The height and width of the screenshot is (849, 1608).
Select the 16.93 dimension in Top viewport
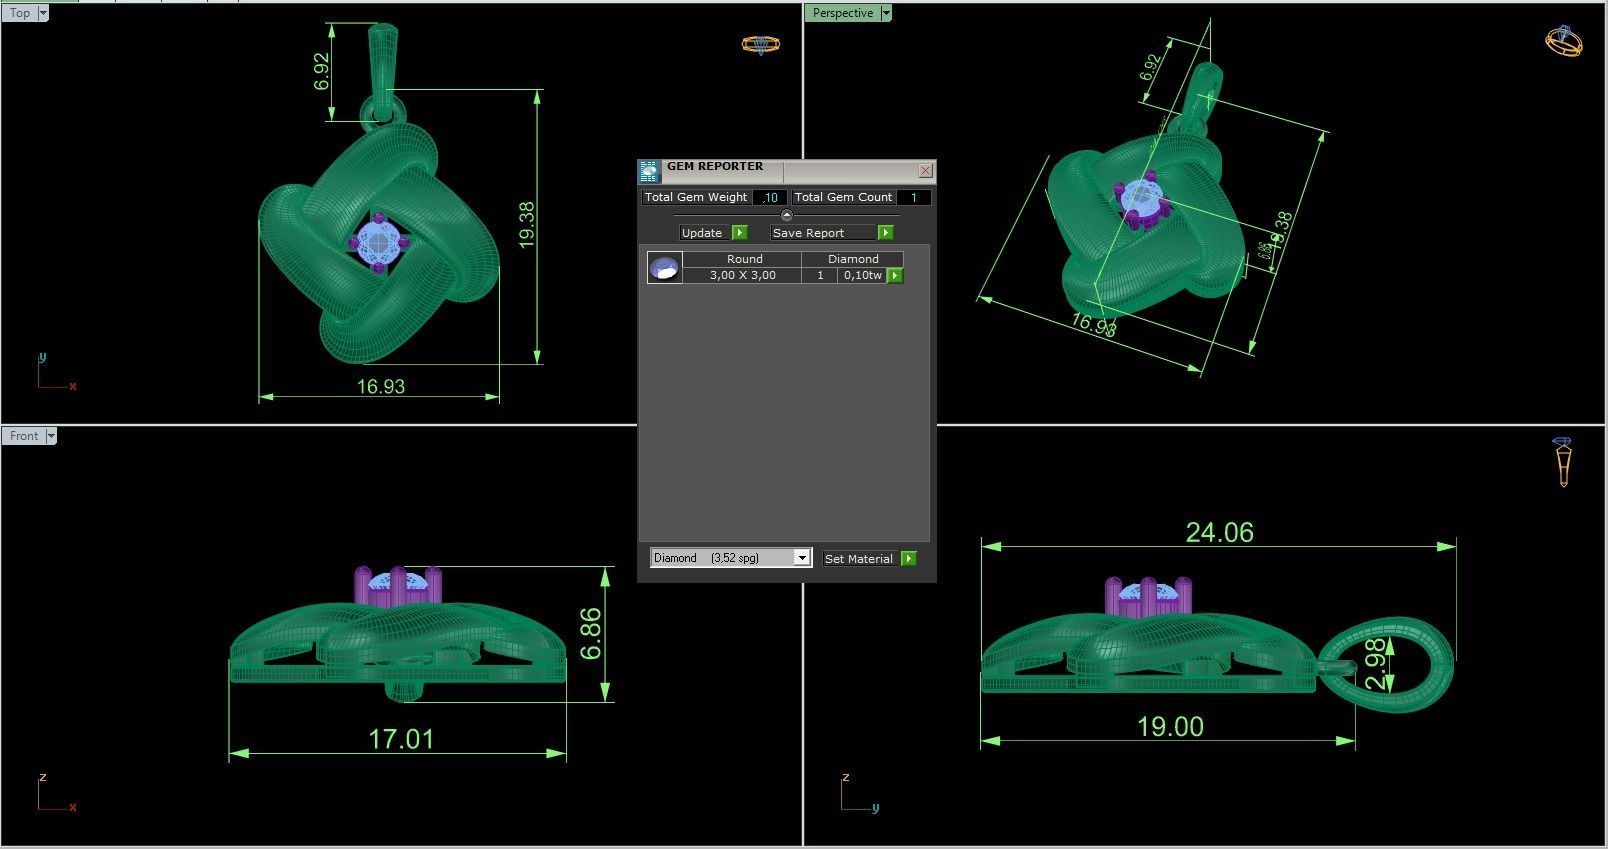pyautogui.click(x=380, y=386)
